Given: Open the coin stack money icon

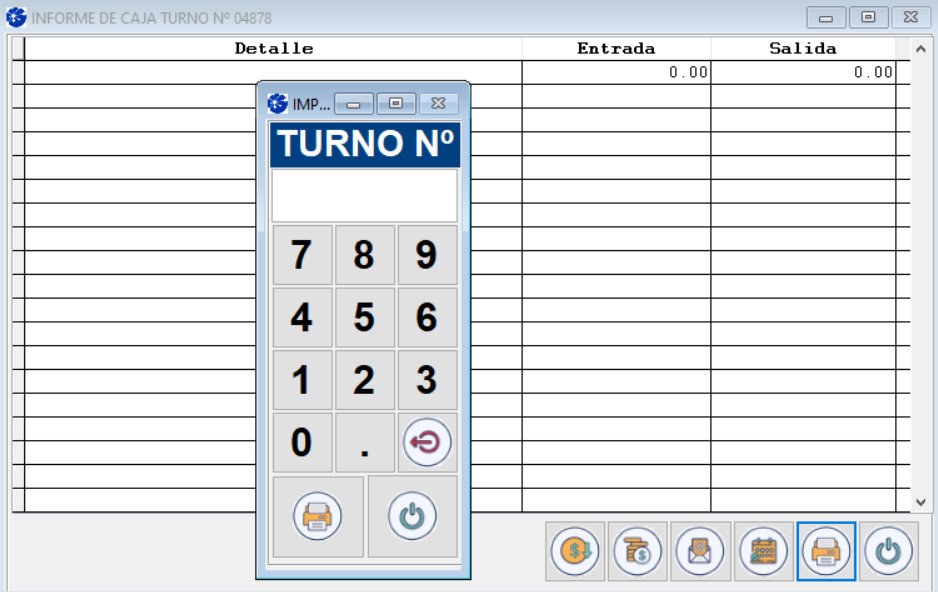Looking at the screenshot, I should tap(638, 551).
